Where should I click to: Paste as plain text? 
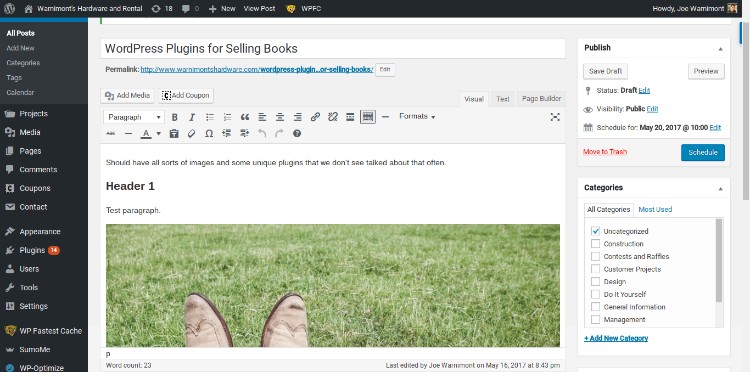click(x=174, y=134)
